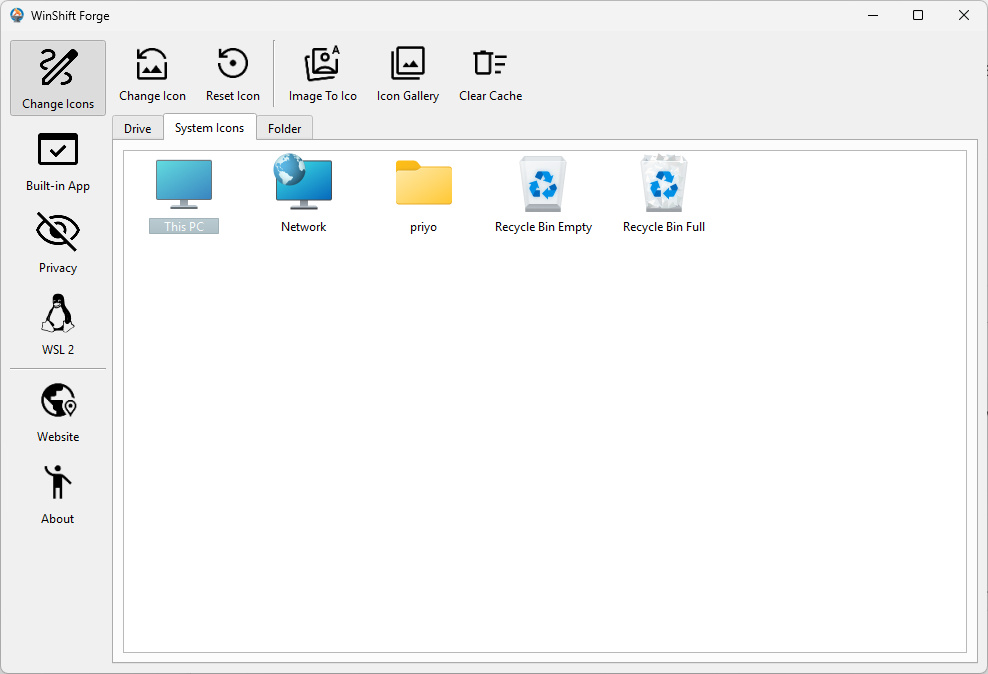Show the About page
Screen dimensions: 988x674
58,494
